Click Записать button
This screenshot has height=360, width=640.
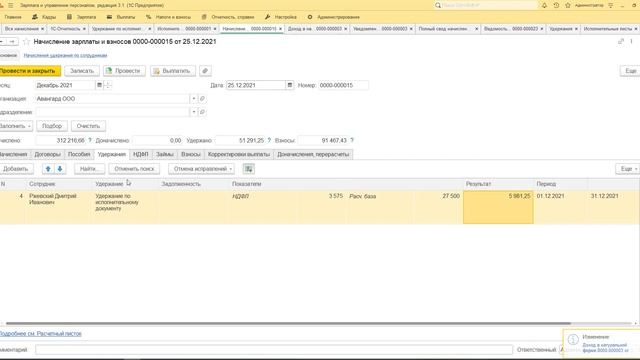82,71
